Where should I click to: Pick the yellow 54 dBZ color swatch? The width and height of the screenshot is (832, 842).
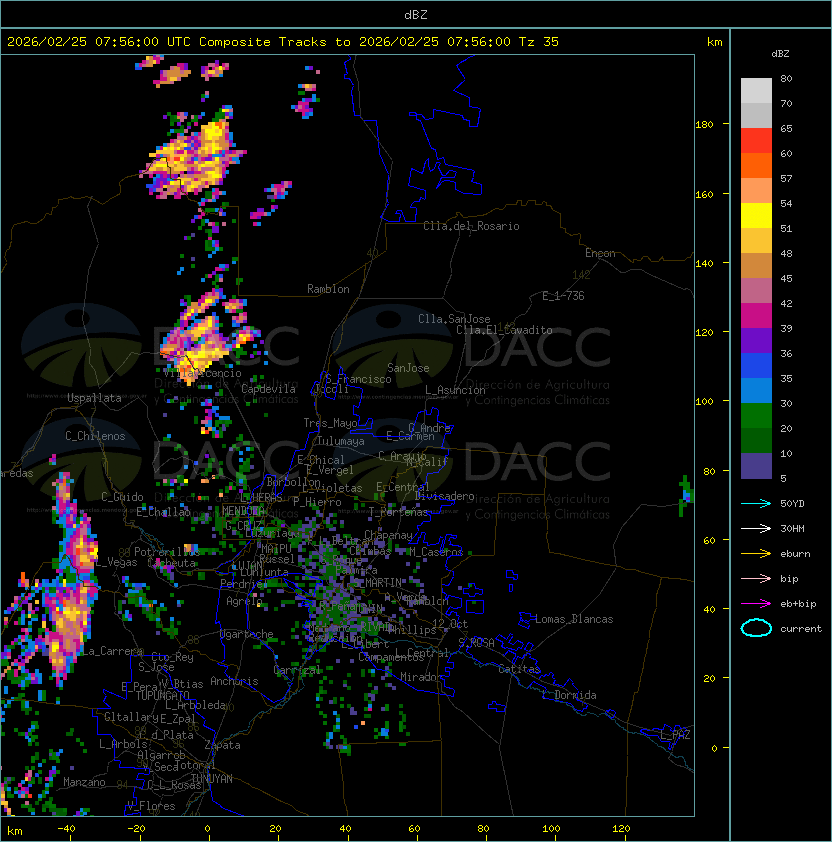(x=756, y=215)
